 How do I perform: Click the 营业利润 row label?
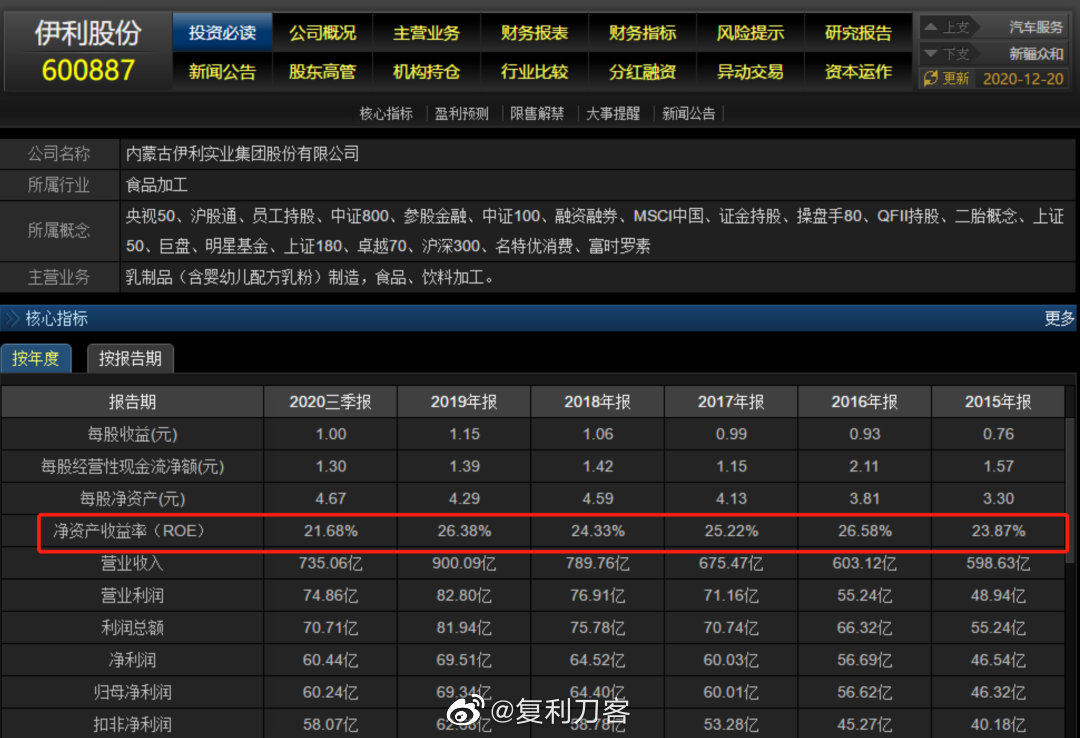132,595
